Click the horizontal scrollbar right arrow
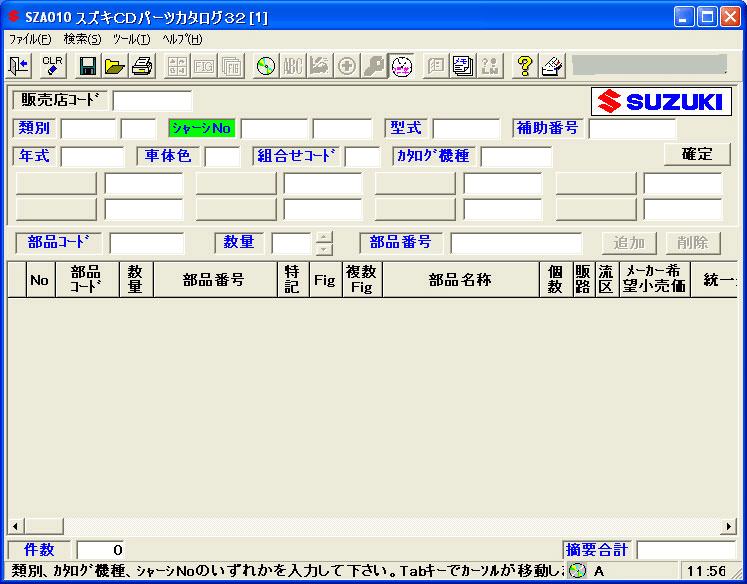 [729, 526]
